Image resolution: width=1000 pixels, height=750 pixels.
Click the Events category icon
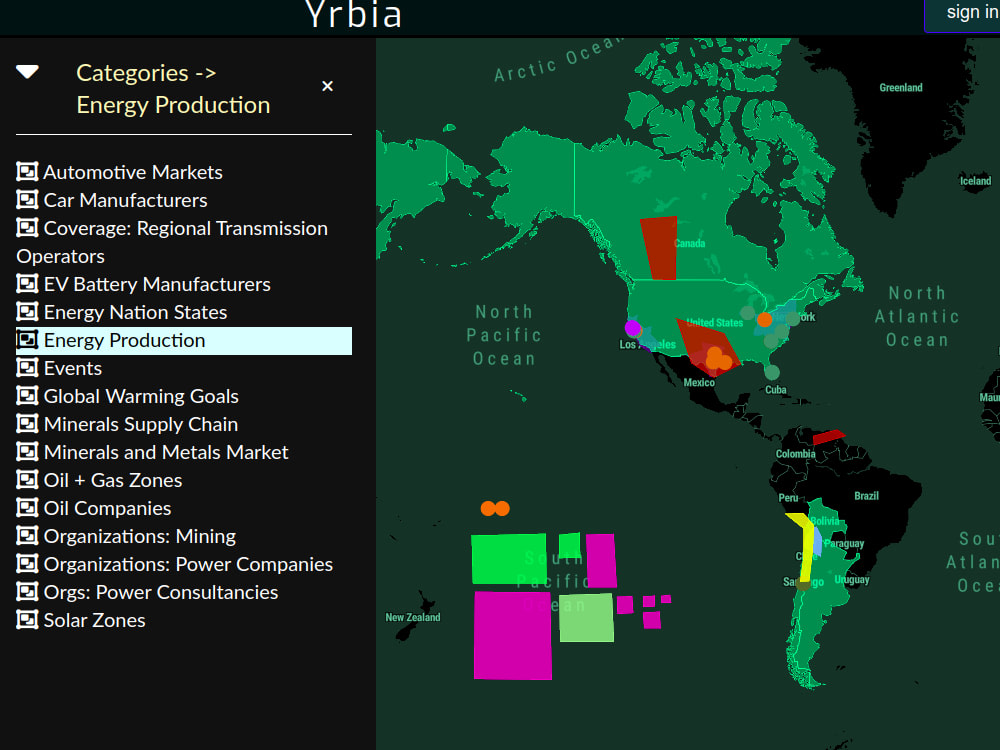(26, 367)
